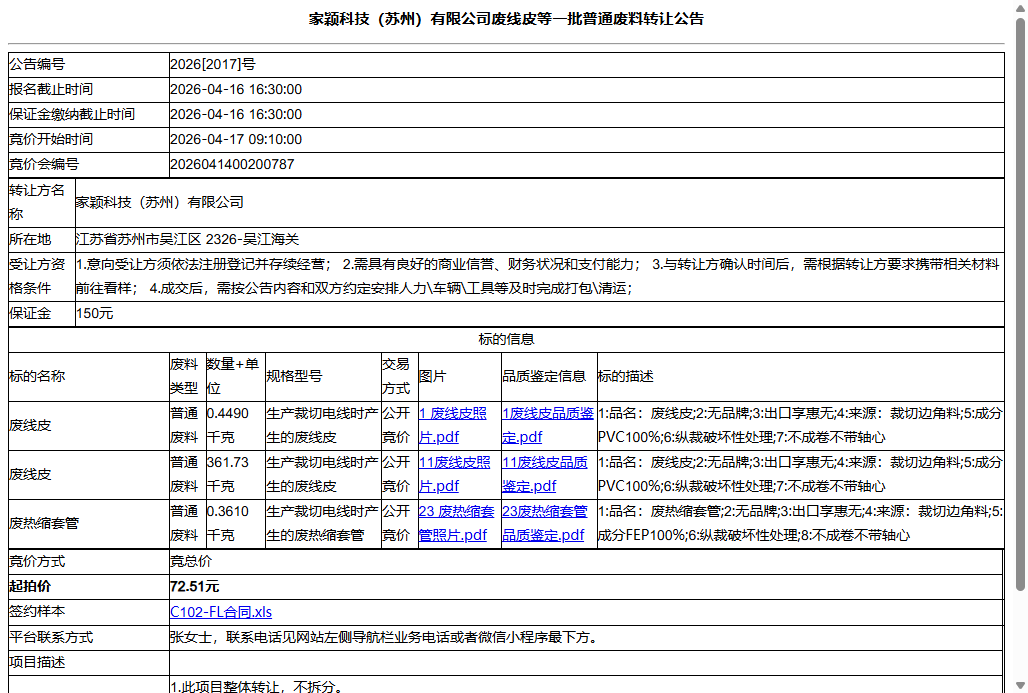Click the PVC100% description in the 0.4490 row
This screenshot has height=693, width=1028.
coord(800,426)
